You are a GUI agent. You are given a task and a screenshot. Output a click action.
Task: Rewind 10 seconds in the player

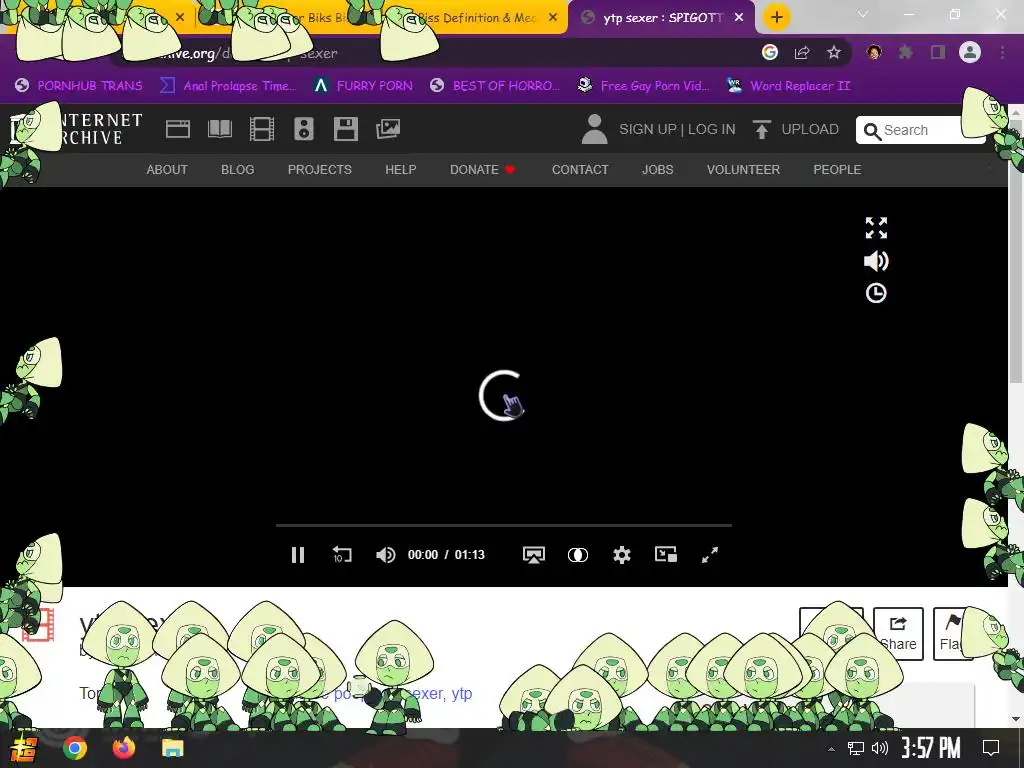coord(342,555)
